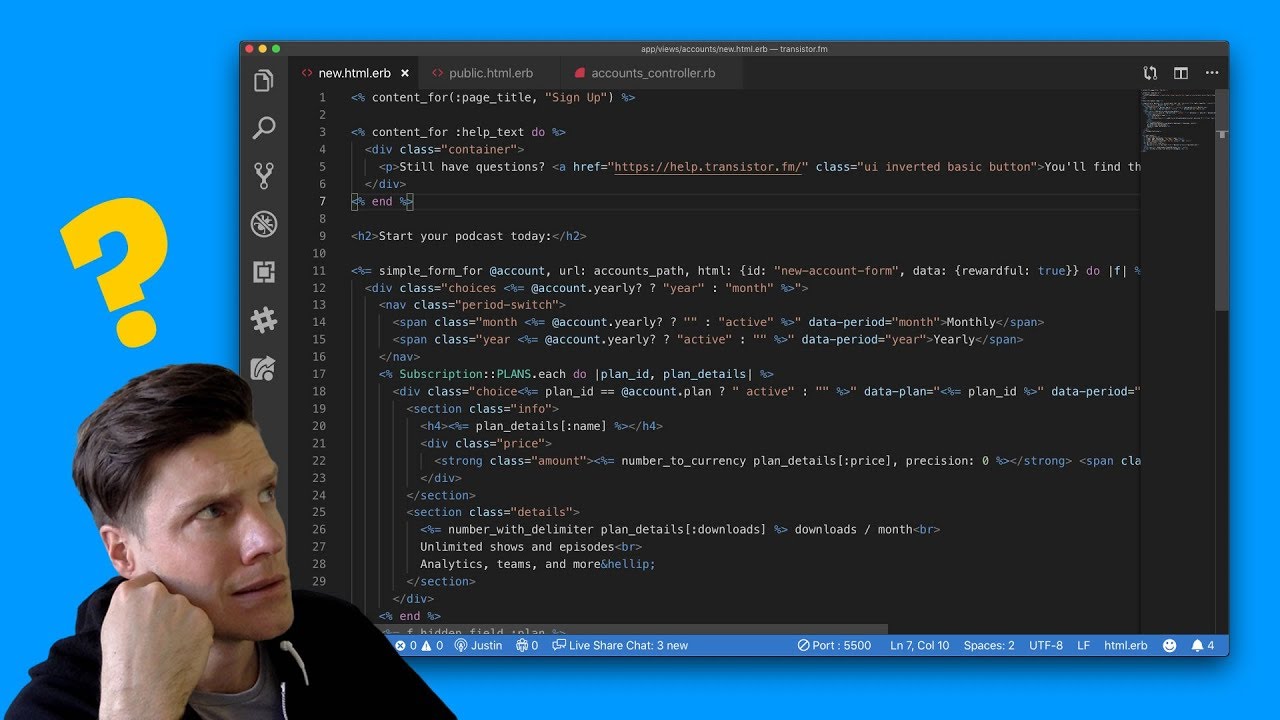Open the Search panel icon
Image resolution: width=1280 pixels, height=720 pixels.
(264, 128)
